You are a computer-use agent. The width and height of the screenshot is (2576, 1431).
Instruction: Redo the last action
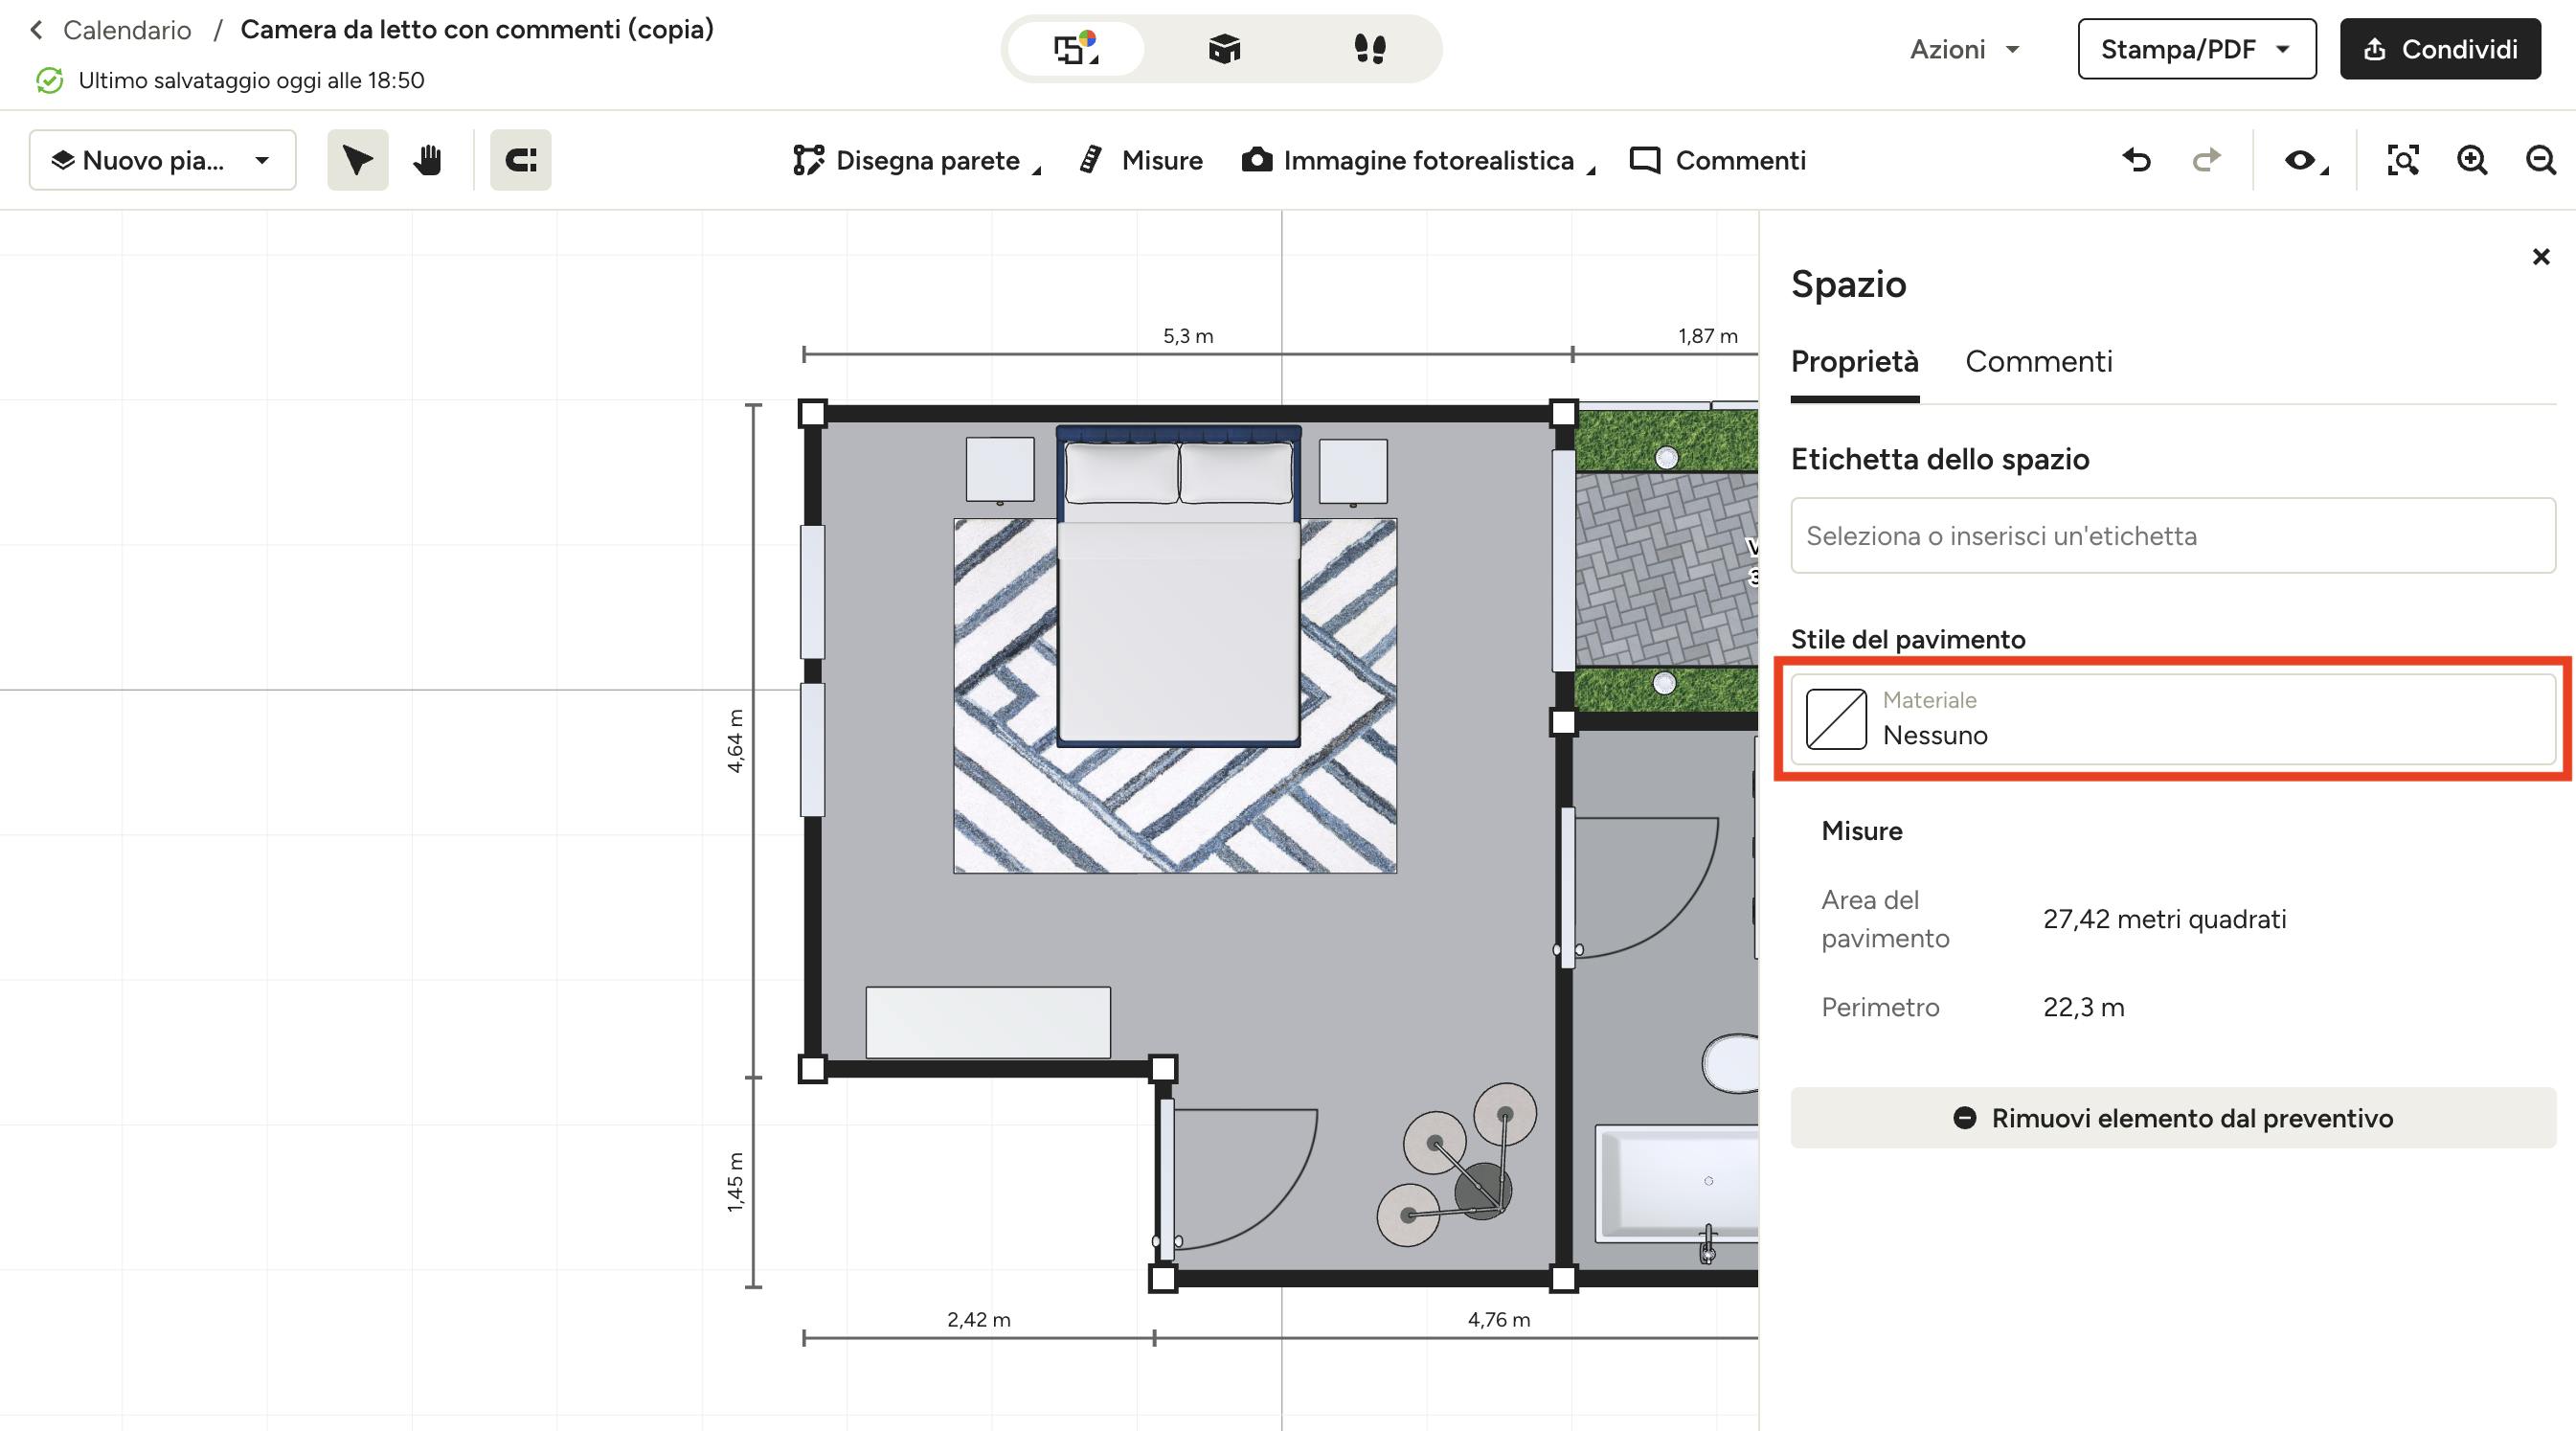point(2206,160)
